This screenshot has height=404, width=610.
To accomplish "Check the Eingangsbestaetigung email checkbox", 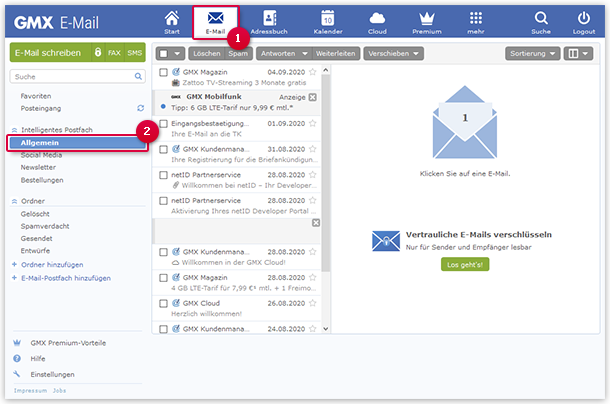I will click(x=163, y=124).
